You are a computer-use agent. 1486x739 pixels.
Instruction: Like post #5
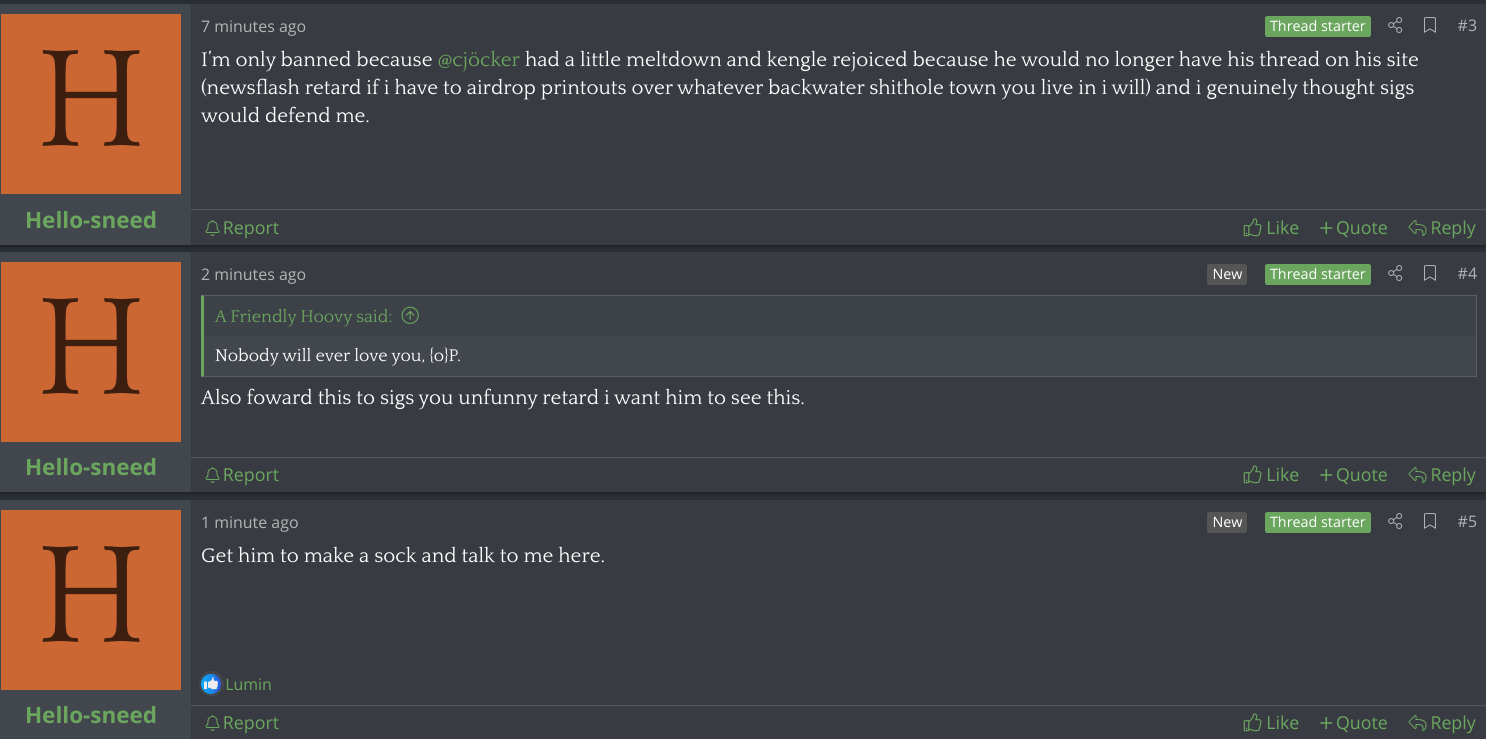click(1271, 723)
